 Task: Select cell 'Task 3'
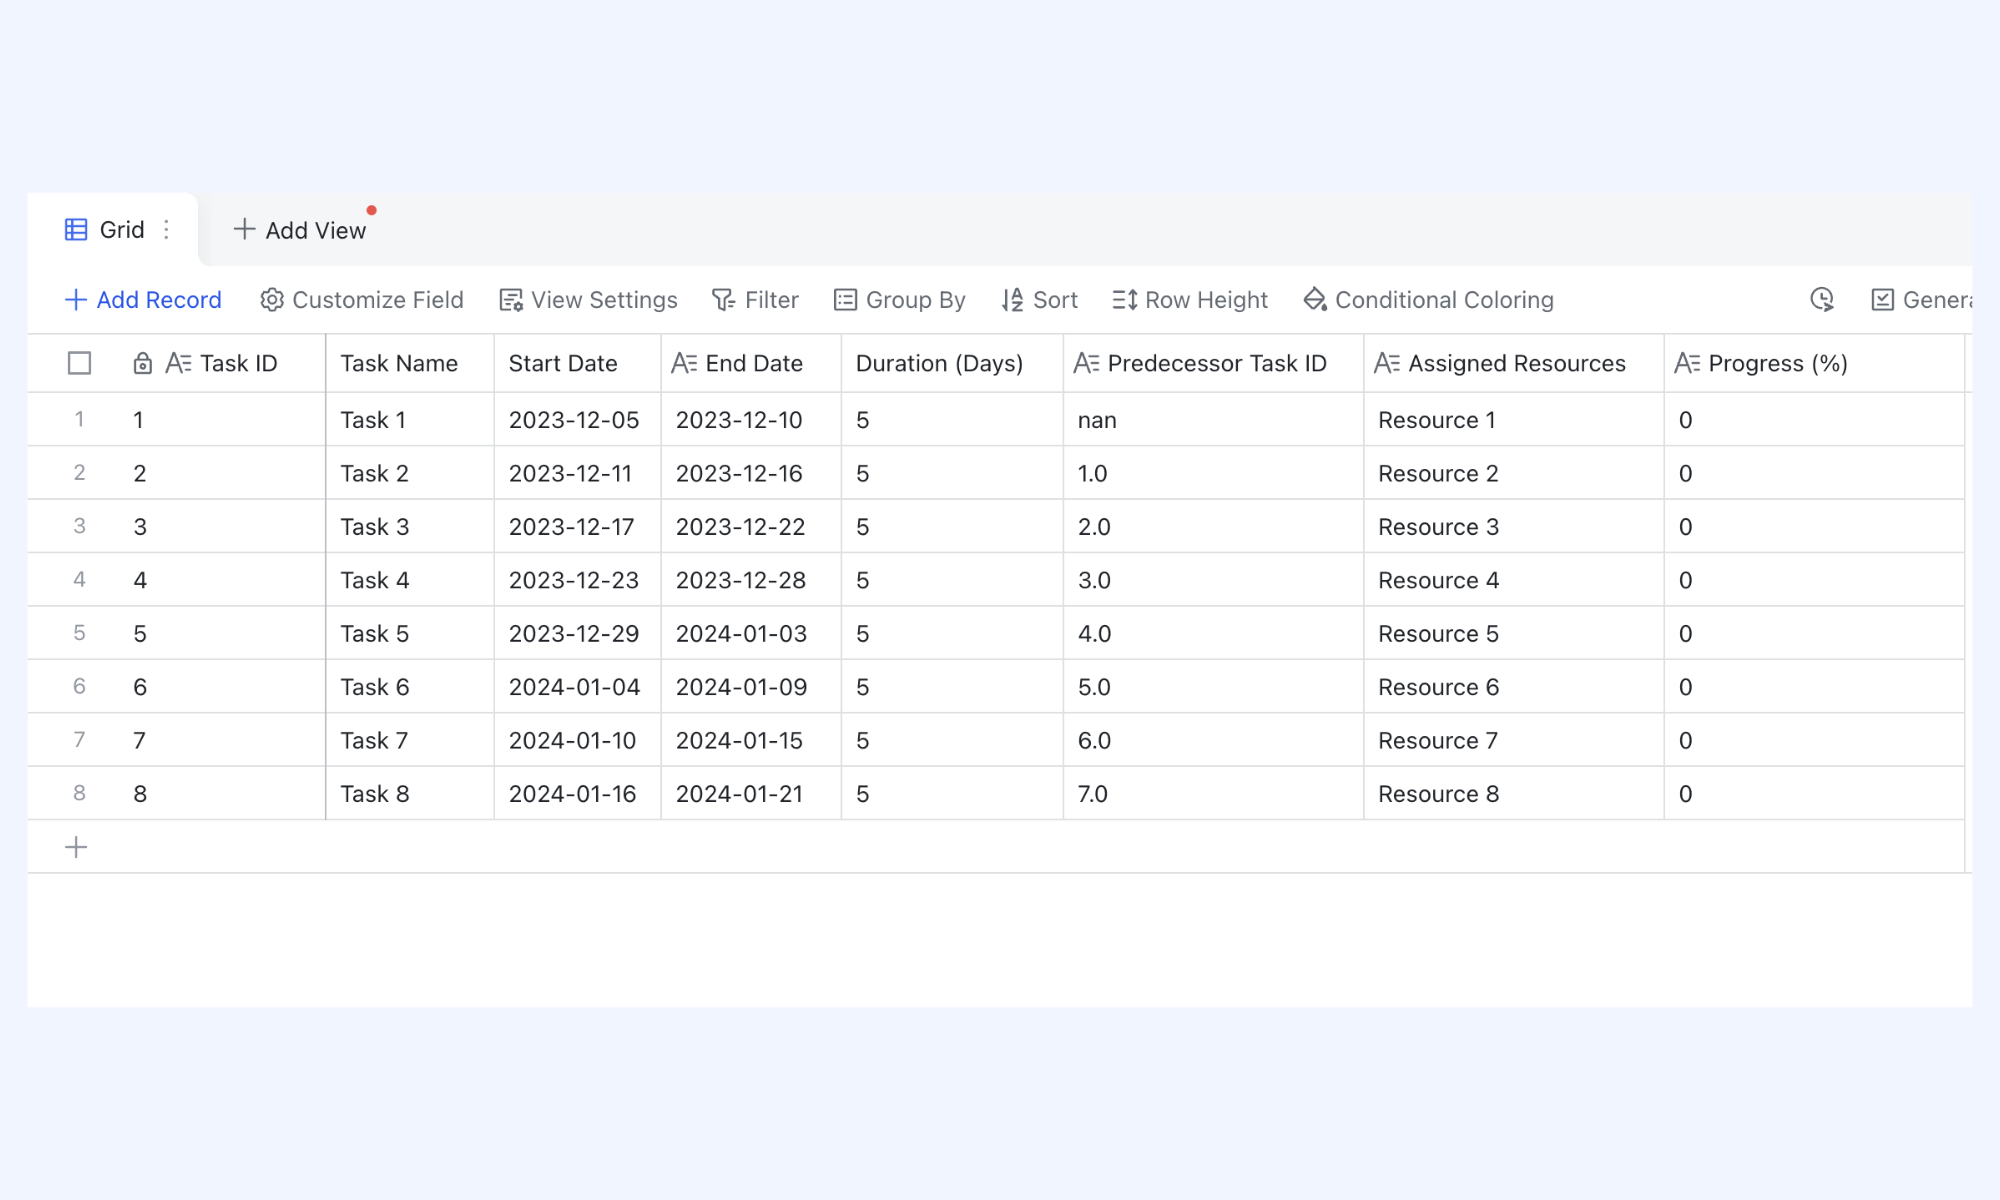click(410, 527)
